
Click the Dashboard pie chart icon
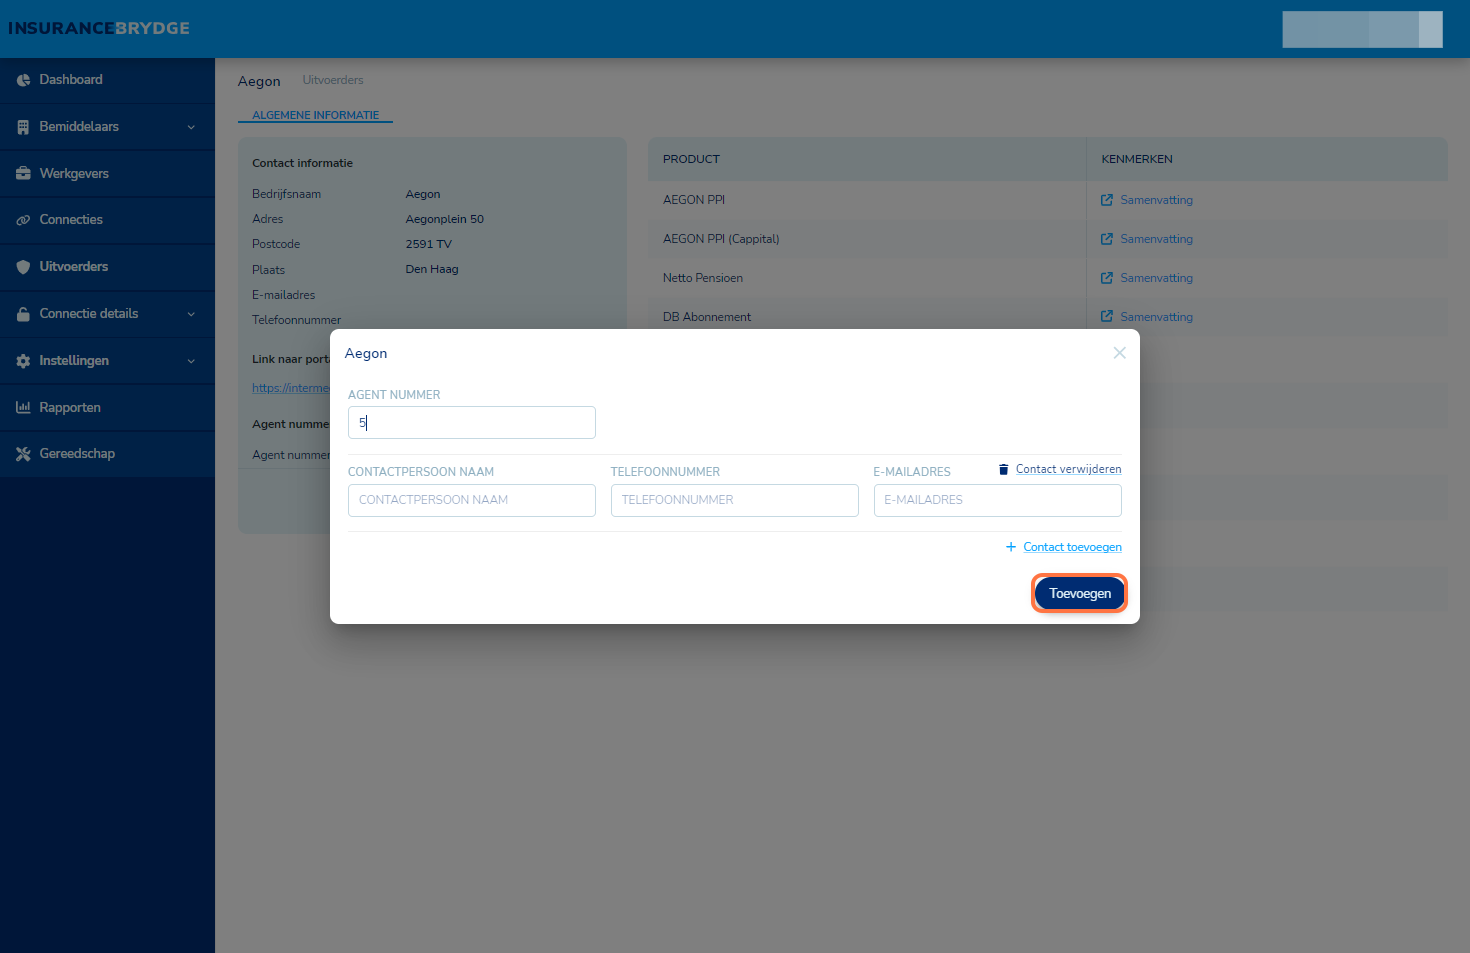click(23, 80)
